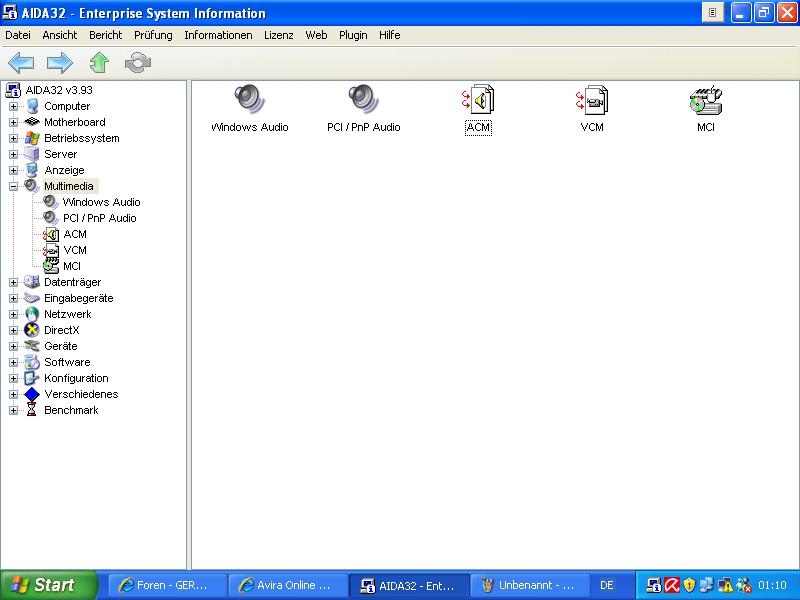Click the system clock 01:10

[772, 585]
